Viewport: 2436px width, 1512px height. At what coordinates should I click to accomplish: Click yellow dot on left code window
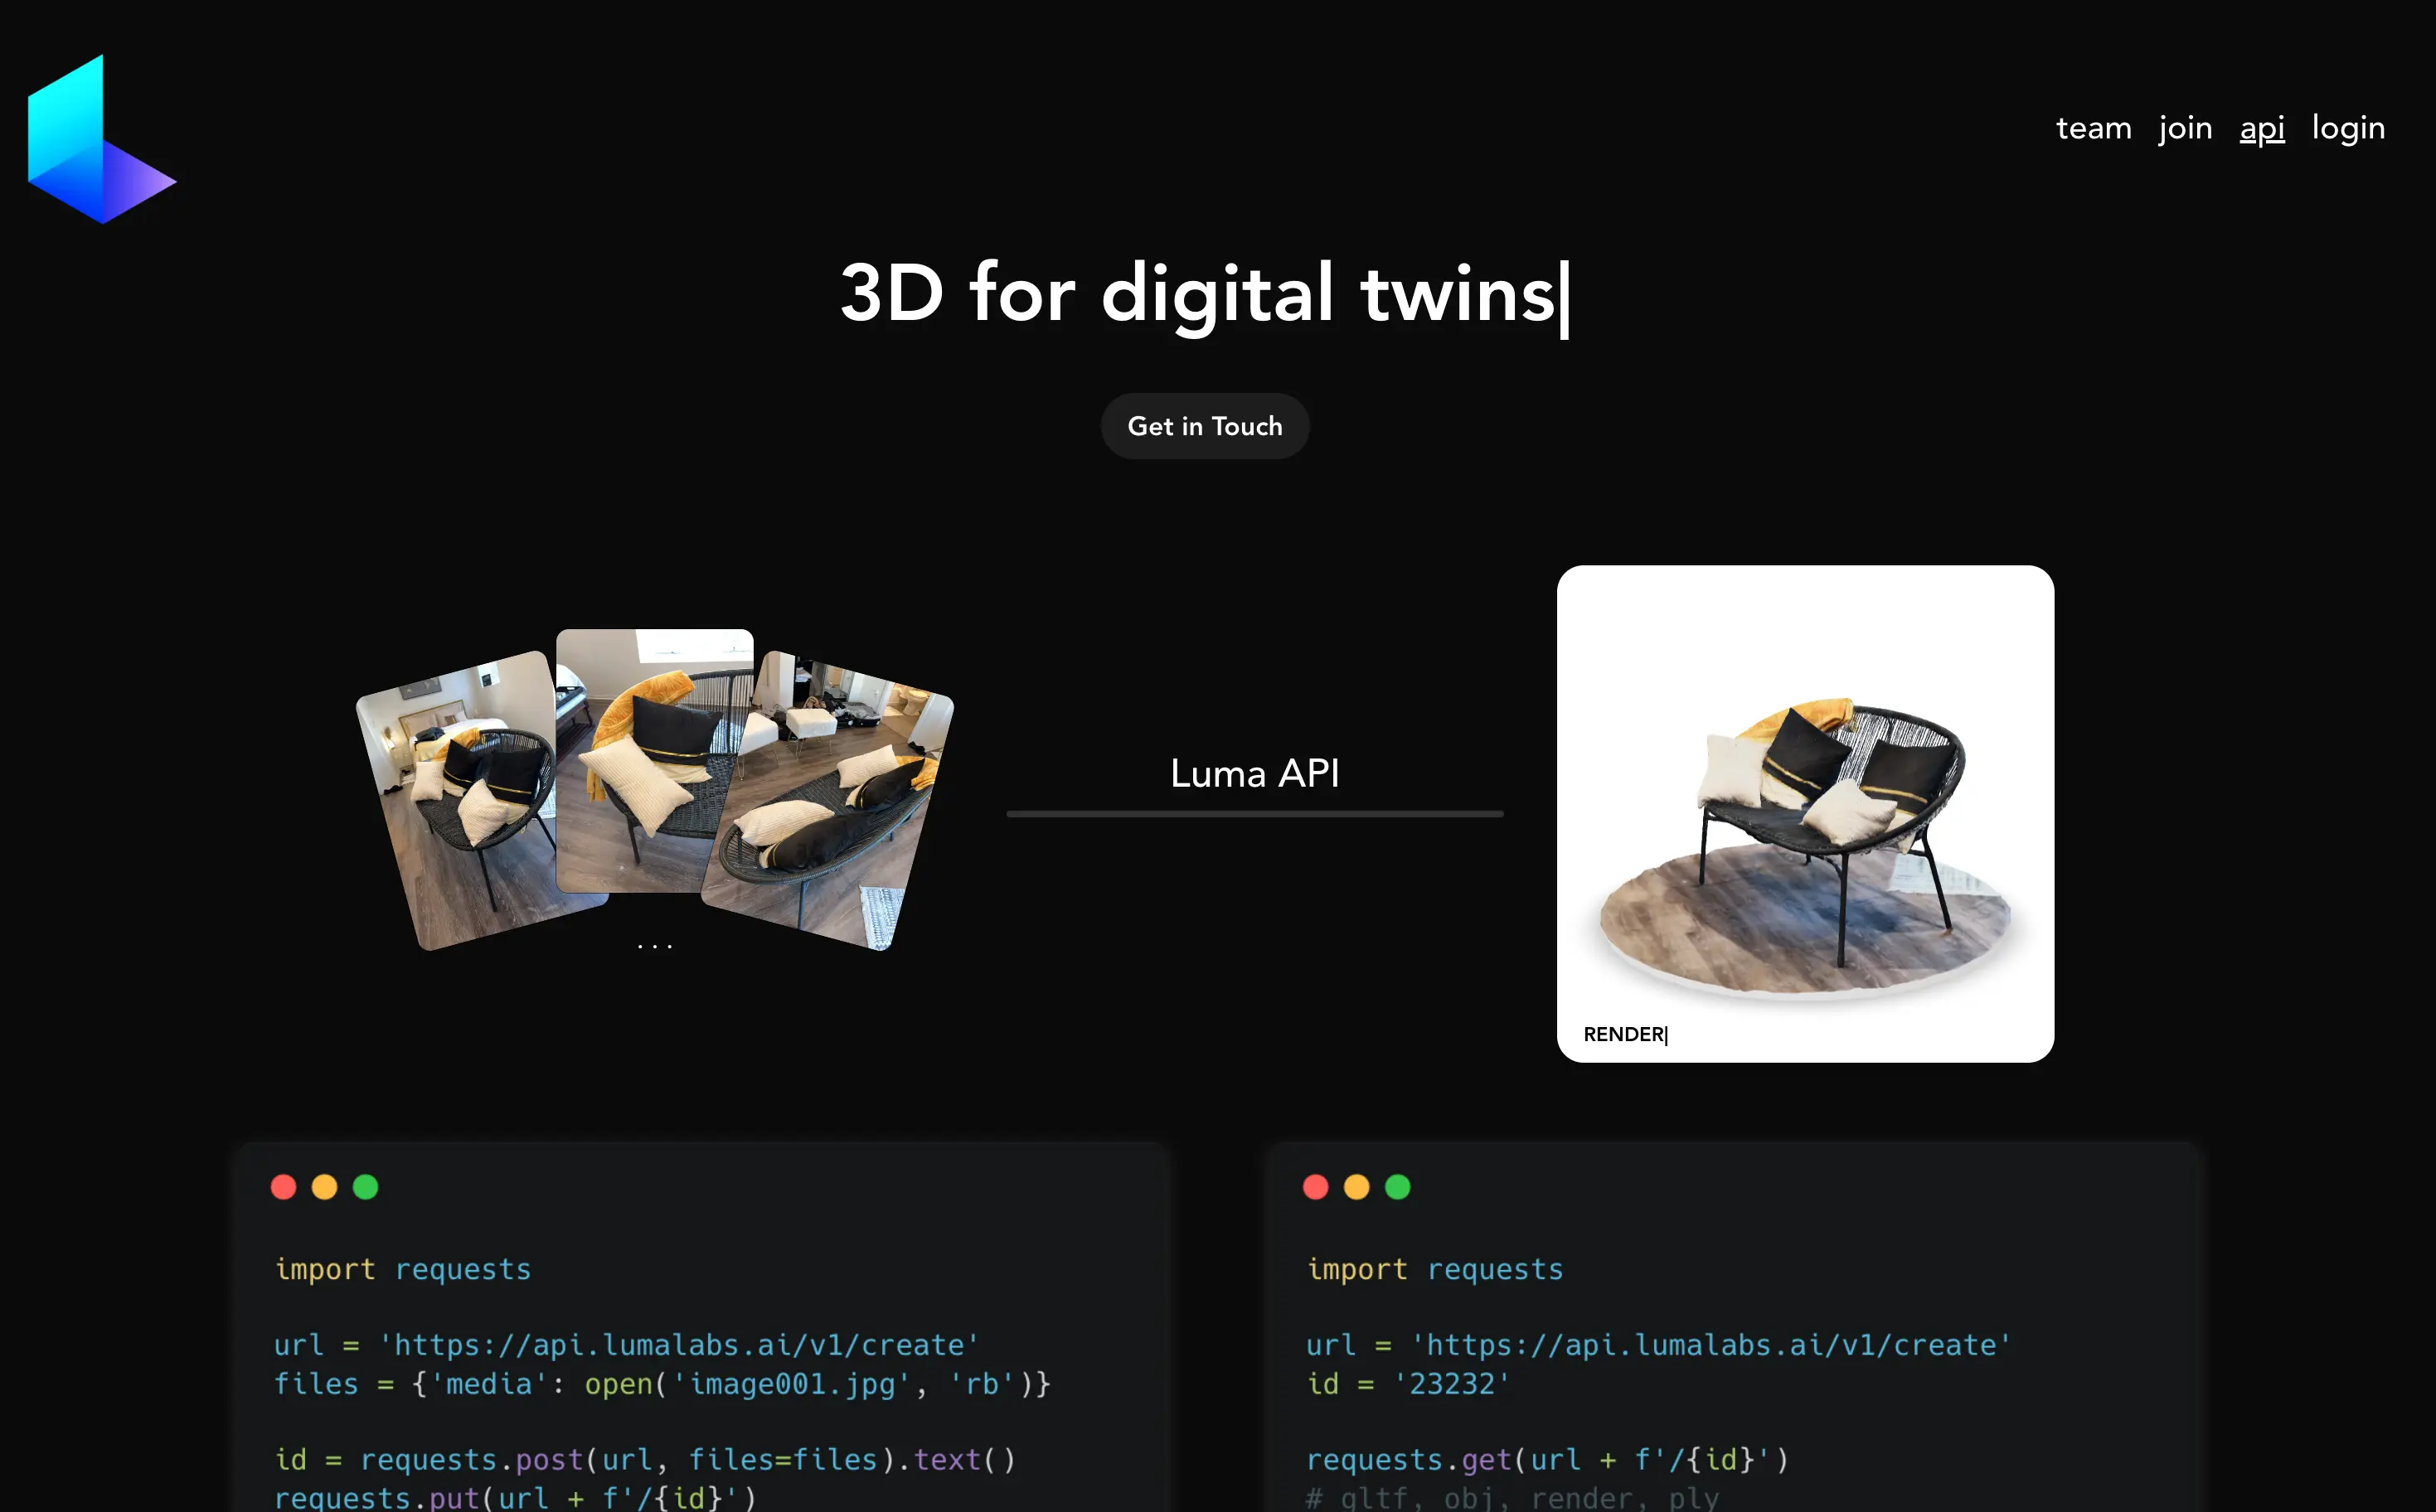(x=325, y=1187)
